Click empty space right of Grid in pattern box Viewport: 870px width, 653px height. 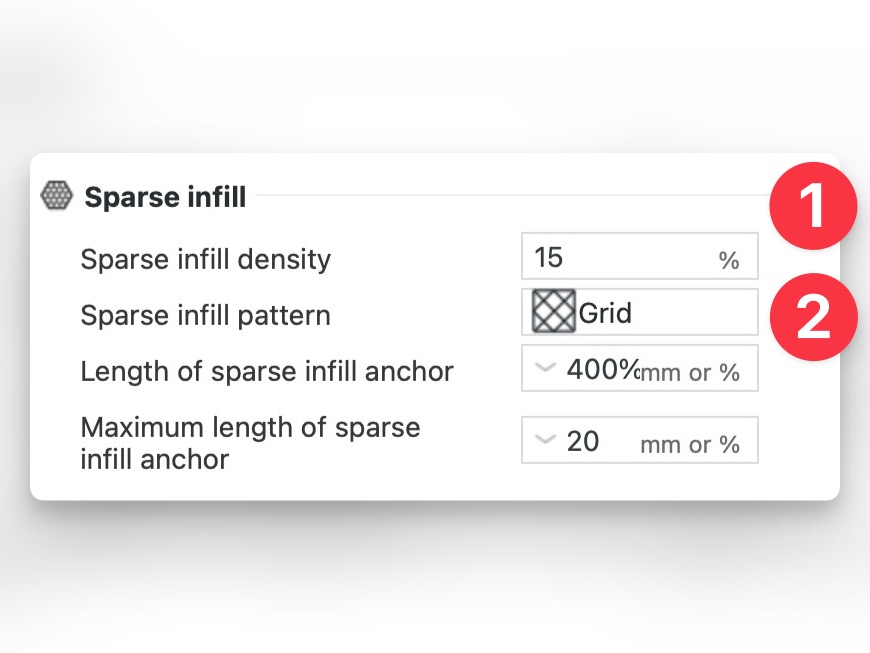700,313
